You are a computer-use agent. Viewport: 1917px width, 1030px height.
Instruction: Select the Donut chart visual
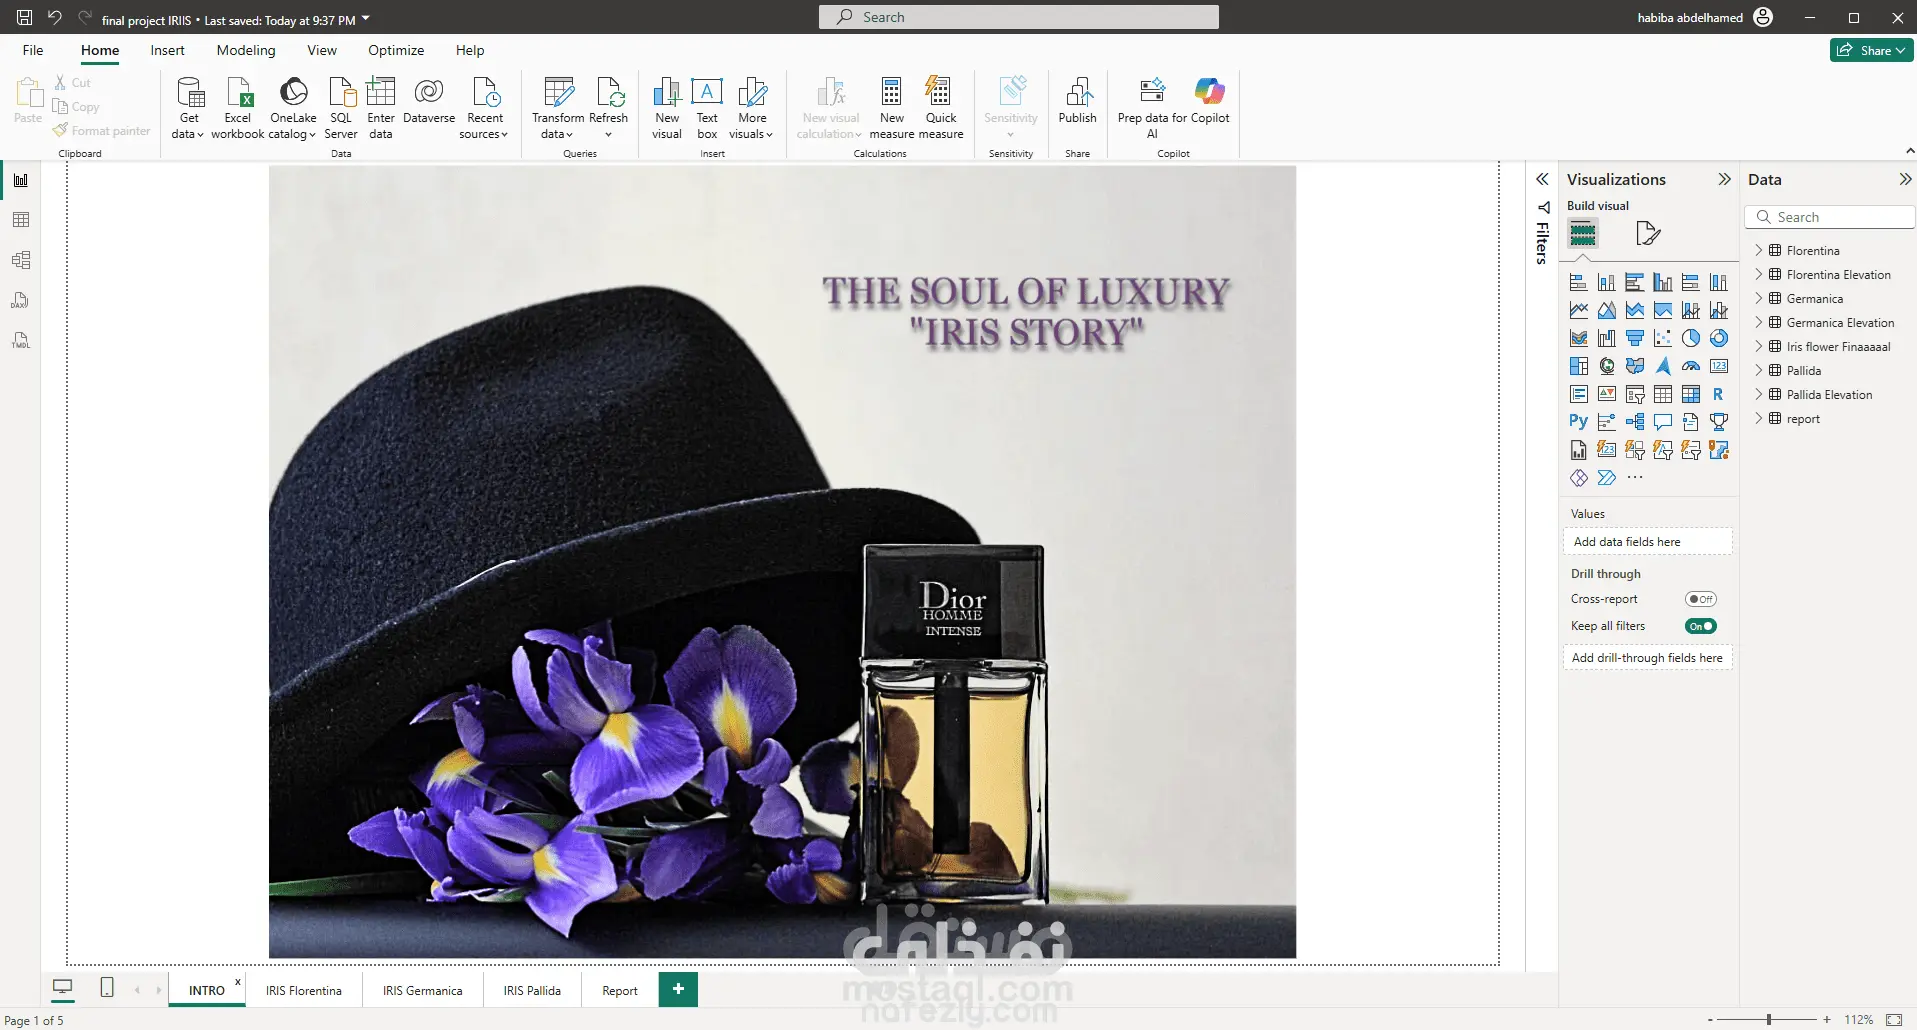coord(1718,338)
